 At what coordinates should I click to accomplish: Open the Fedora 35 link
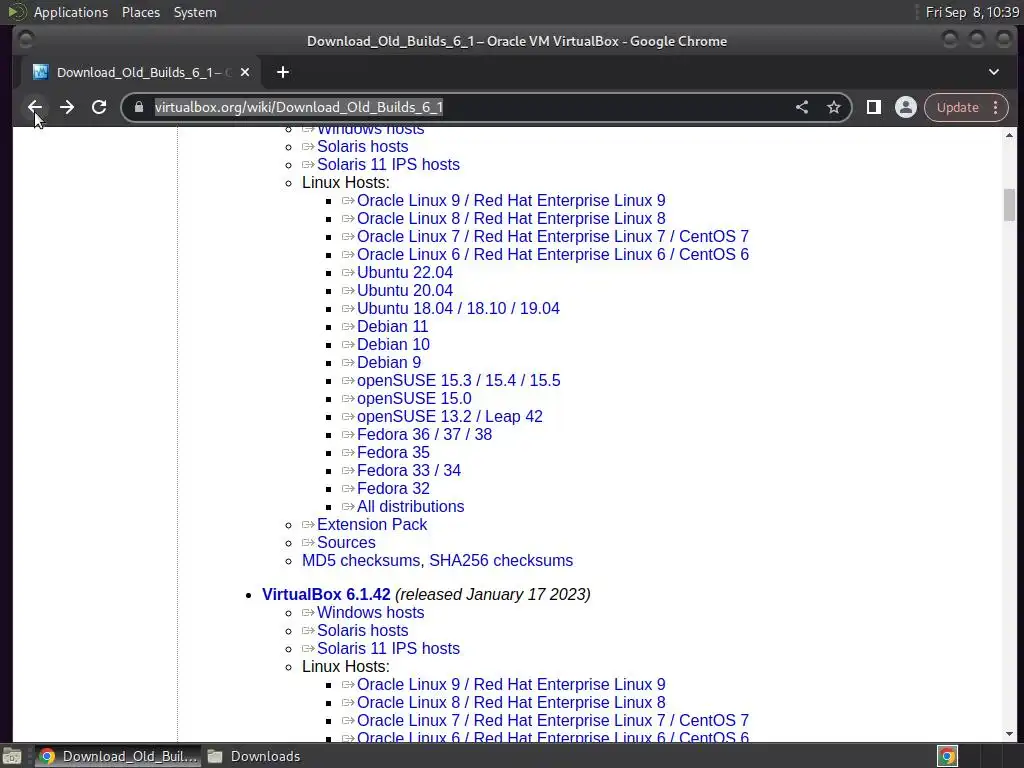point(393,453)
